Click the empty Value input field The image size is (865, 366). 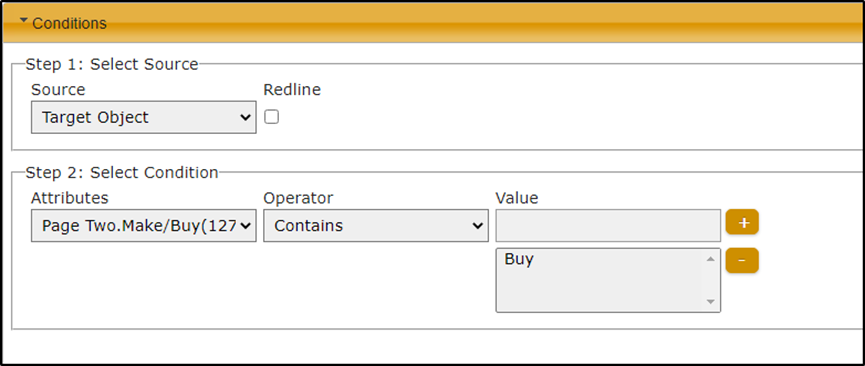[608, 225]
